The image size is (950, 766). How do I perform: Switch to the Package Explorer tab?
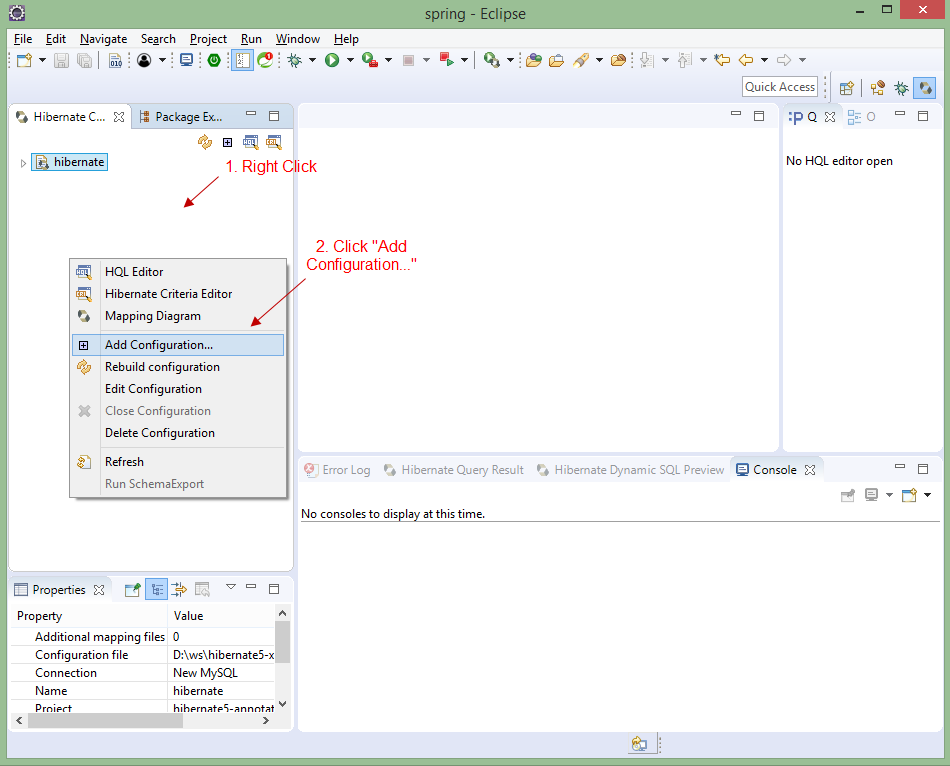181,117
